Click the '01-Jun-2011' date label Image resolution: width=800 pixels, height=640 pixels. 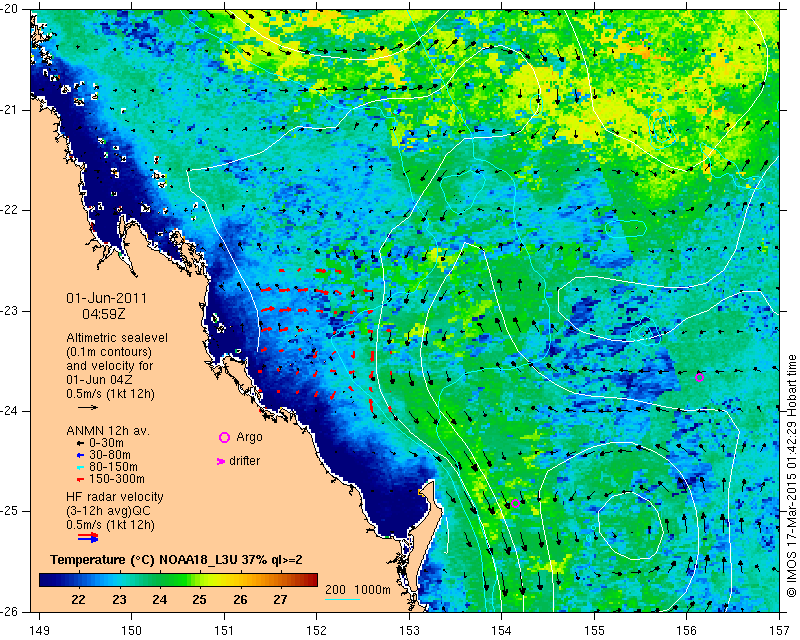click(107, 298)
